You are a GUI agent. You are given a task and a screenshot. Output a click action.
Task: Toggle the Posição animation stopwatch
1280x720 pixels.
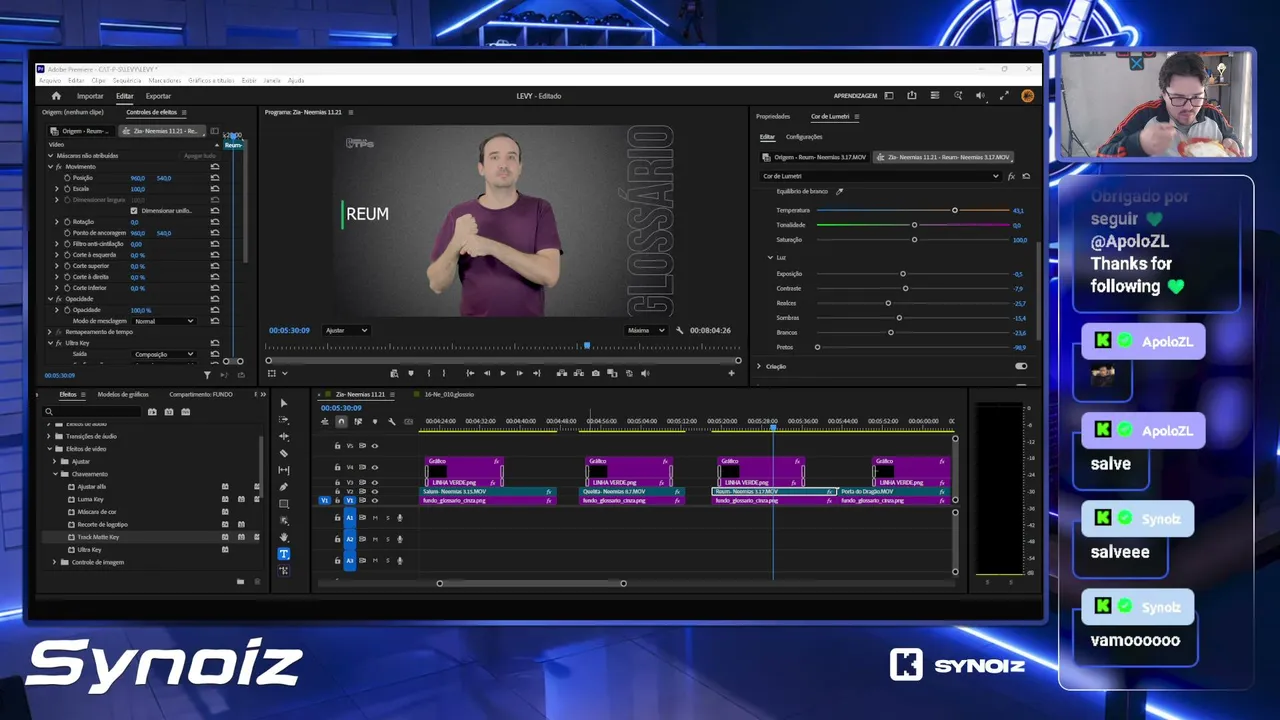tap(68, 178)
